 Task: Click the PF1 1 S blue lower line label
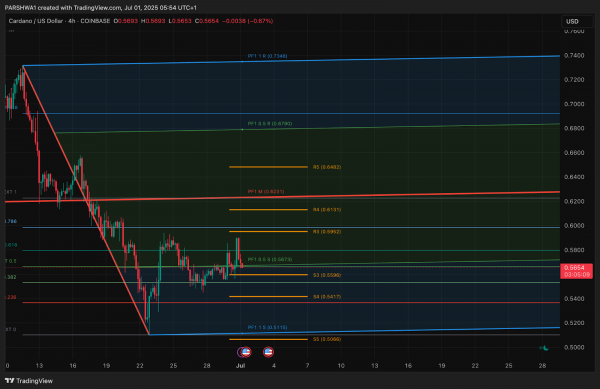click(267, 327)
